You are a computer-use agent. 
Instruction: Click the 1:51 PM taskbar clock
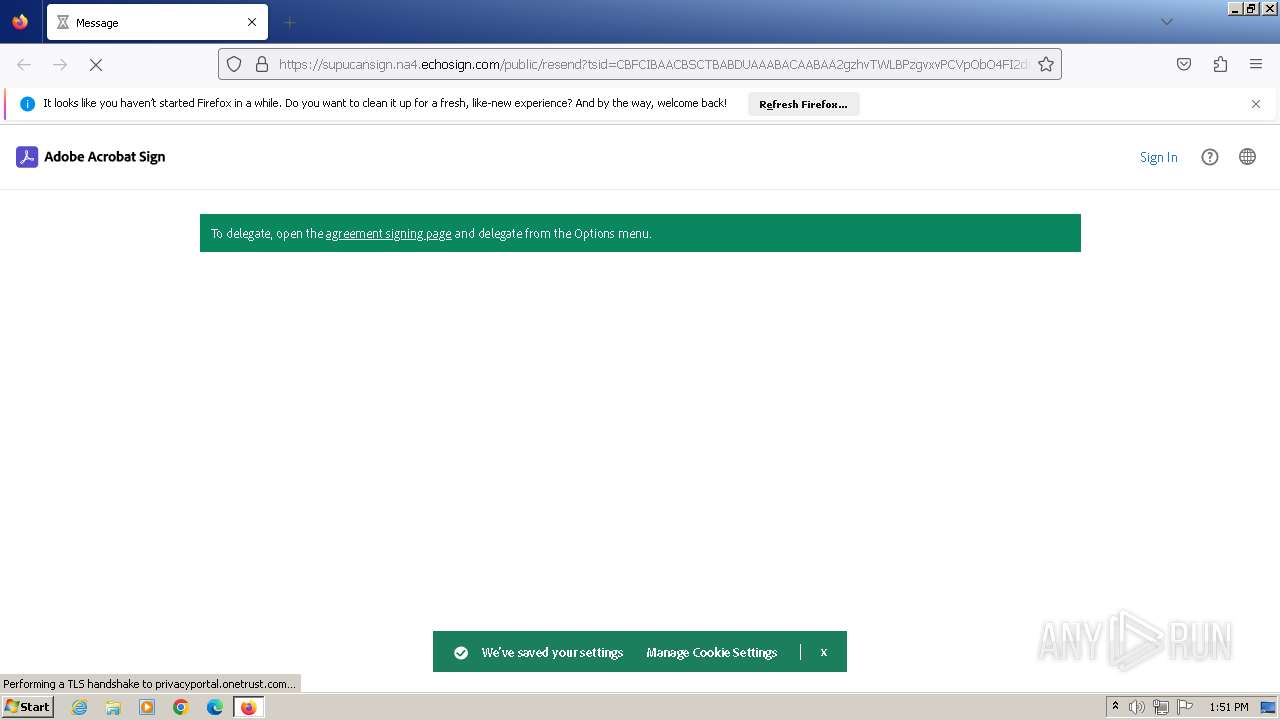tap(1229, 707)
